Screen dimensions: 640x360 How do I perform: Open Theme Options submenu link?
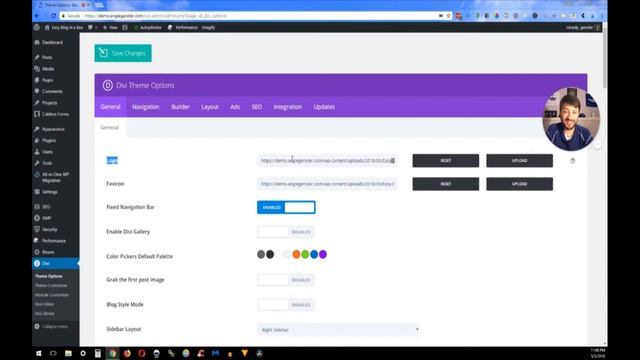[49, 276]
